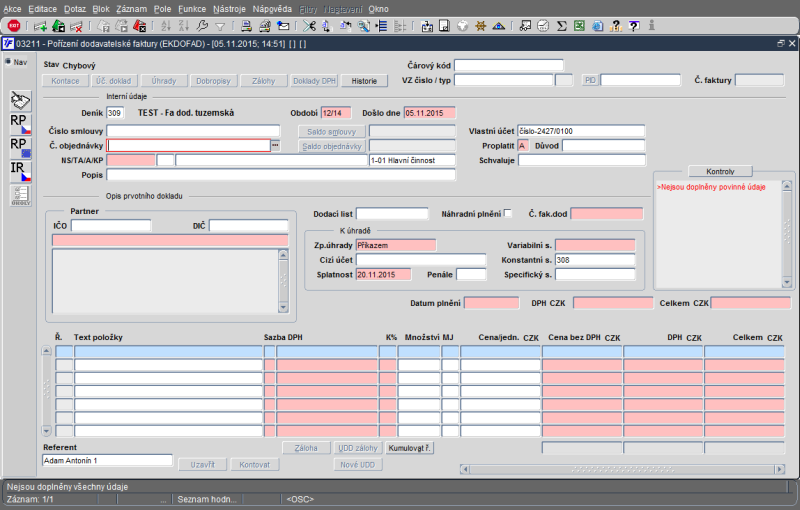Select the Nav radio button
Screen dimensions: 800x510
pyautogui.click(x=7, y=62)
